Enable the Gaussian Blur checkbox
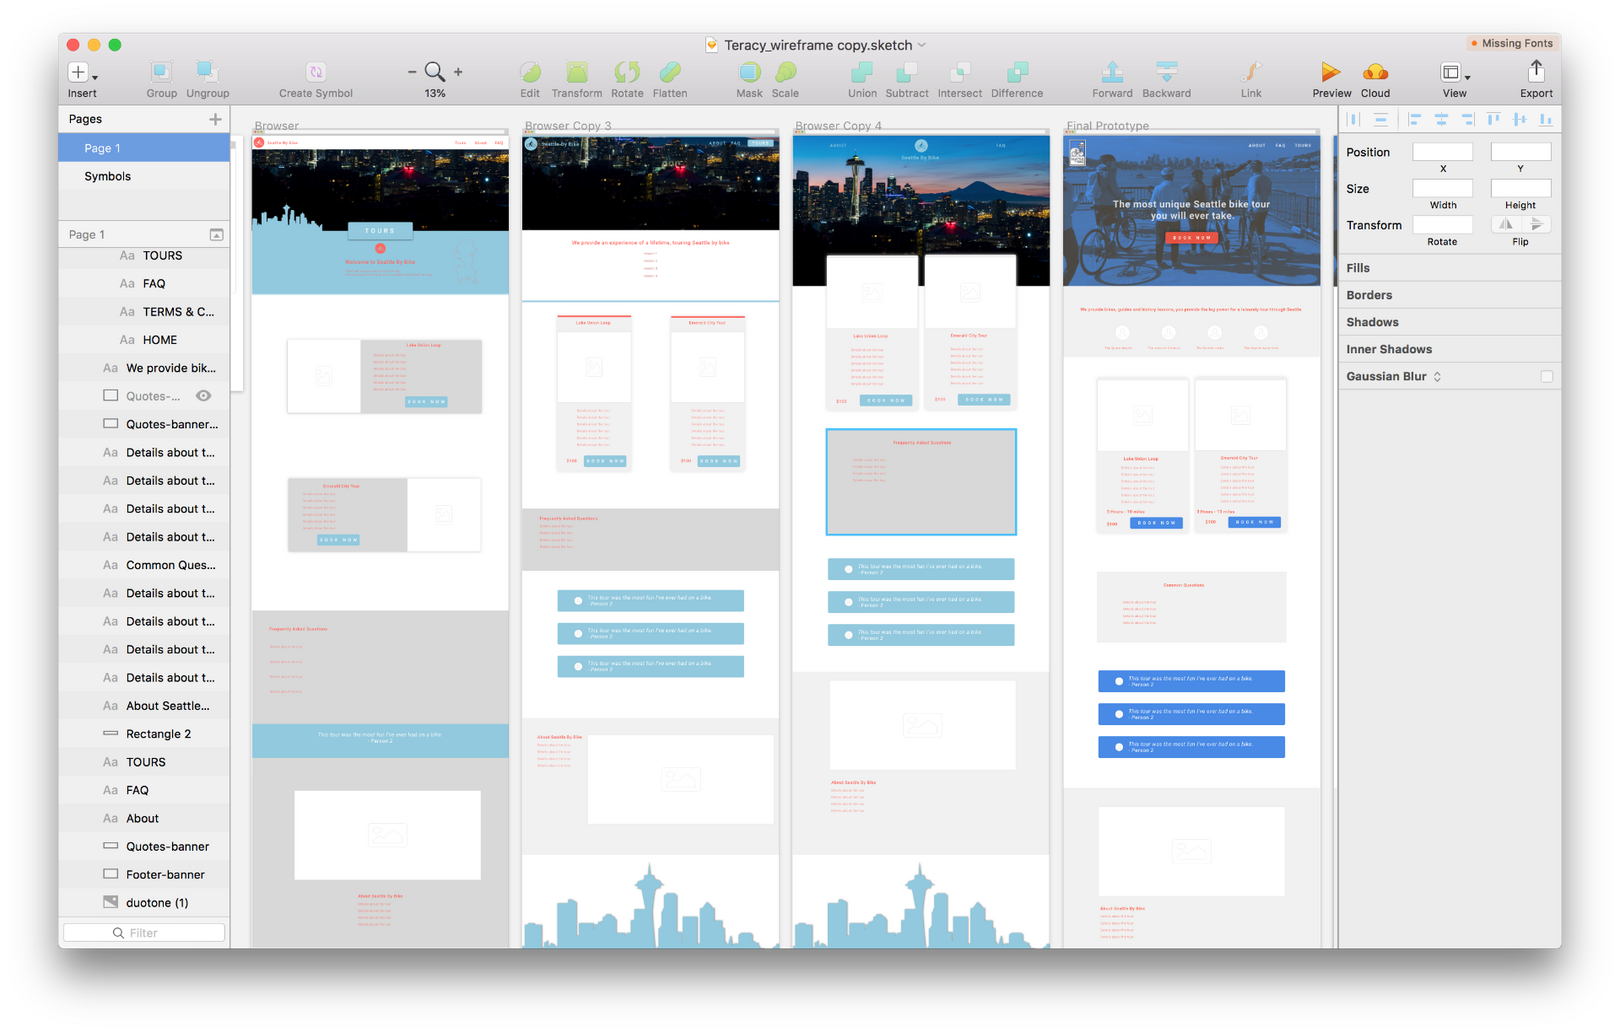The height and width of the screenshot is (1032, 1620). tap(1547, 376)
